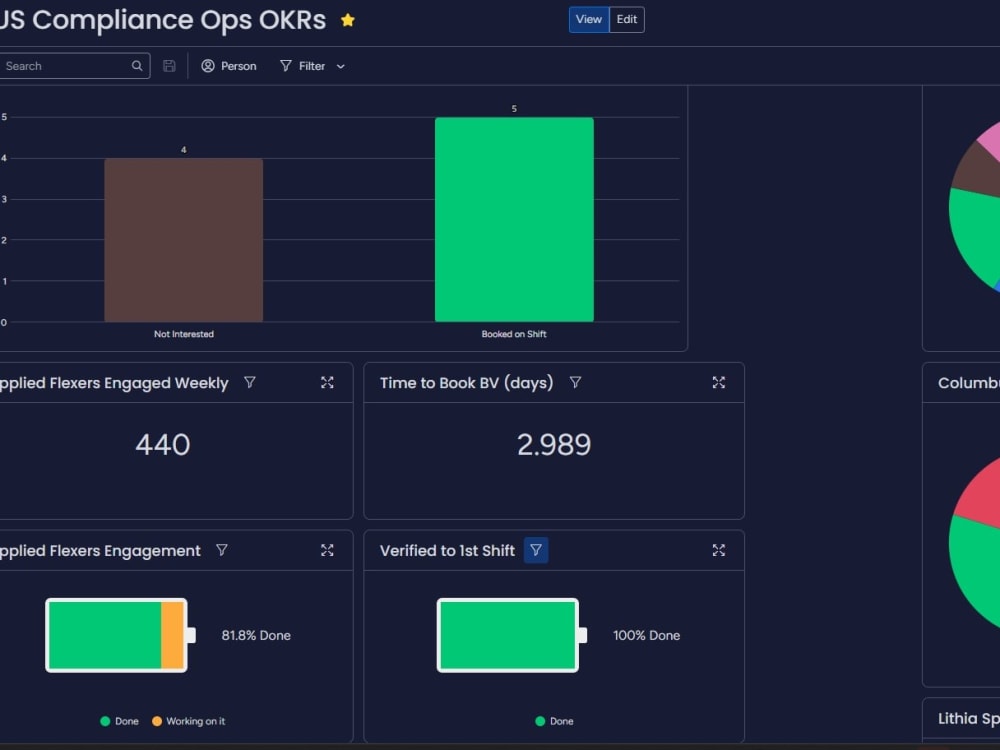Click the Search input field

pyautogui.click(x=74, y=66)
